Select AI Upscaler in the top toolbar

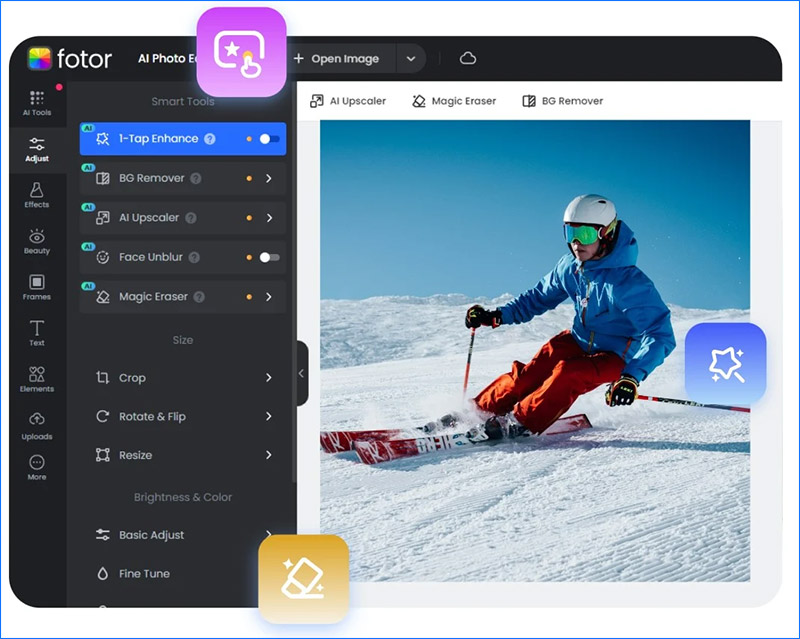coord(348,101)
